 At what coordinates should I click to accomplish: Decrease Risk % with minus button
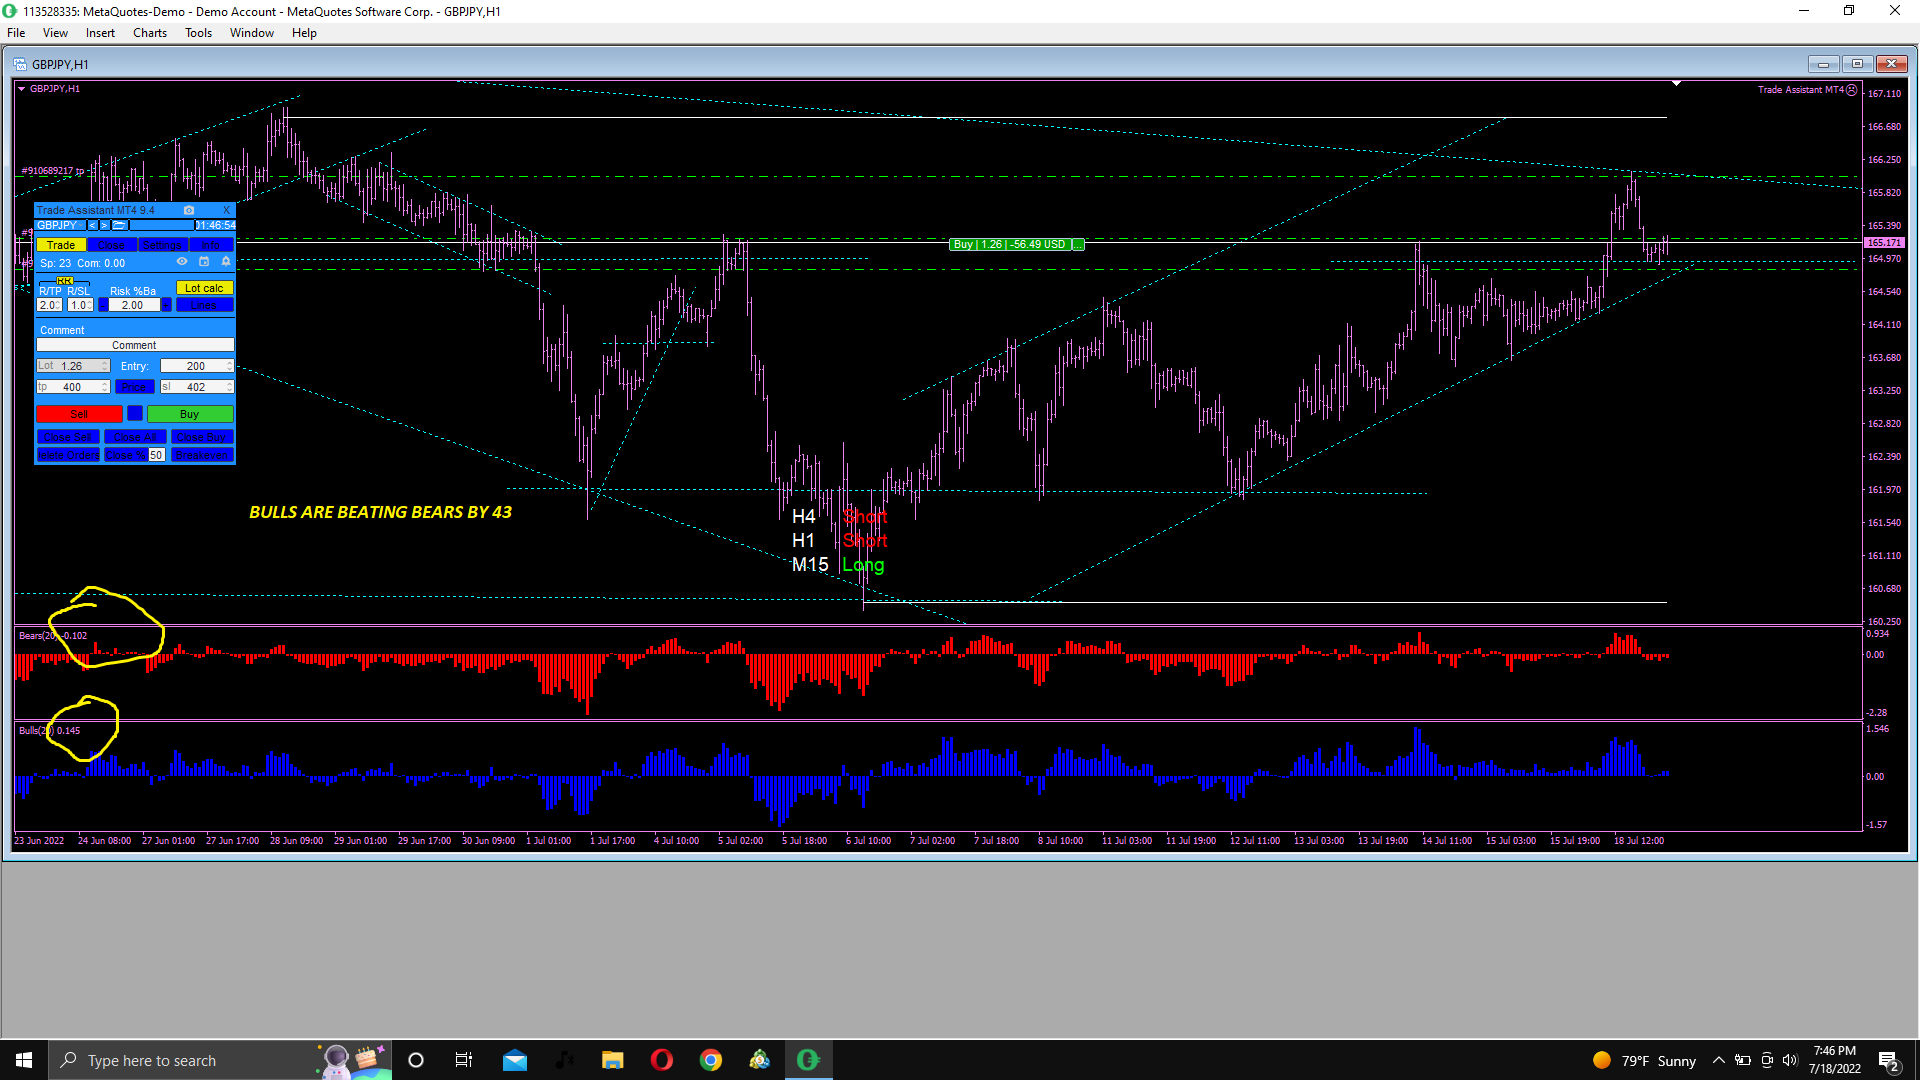click(x=103, y=305)
